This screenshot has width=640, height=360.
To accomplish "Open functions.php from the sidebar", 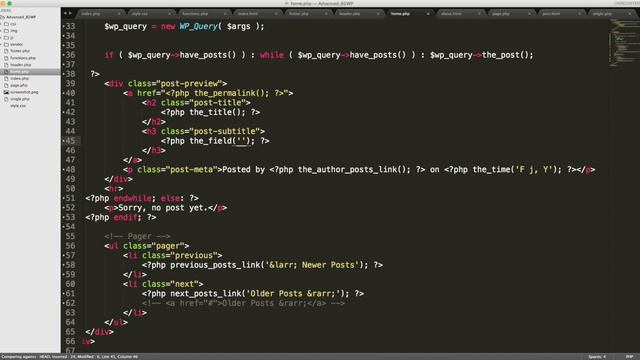I will click(23, 58).
